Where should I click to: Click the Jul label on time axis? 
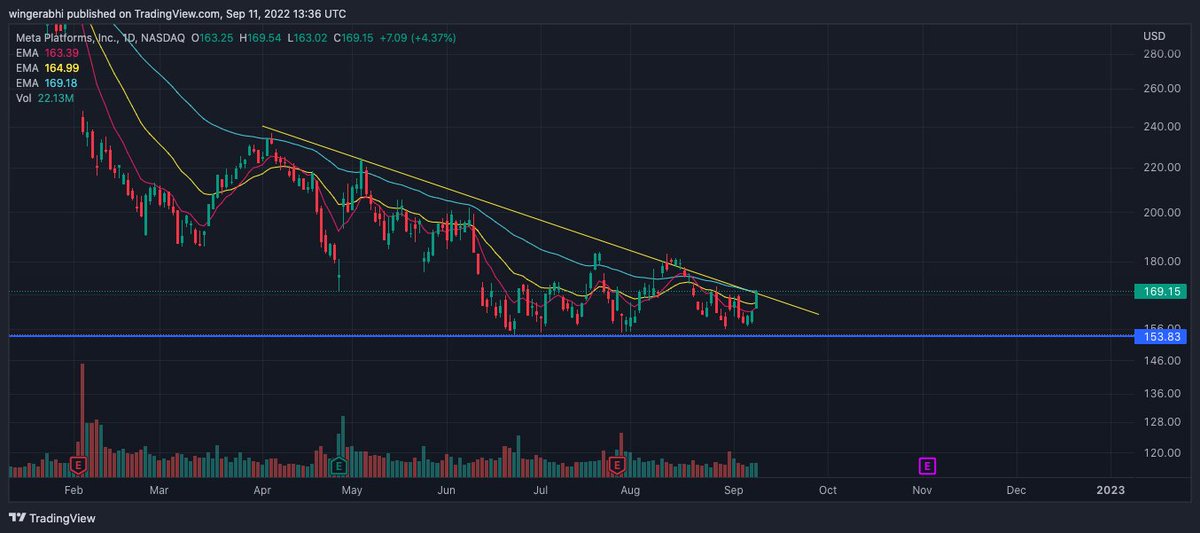(541, 490)
